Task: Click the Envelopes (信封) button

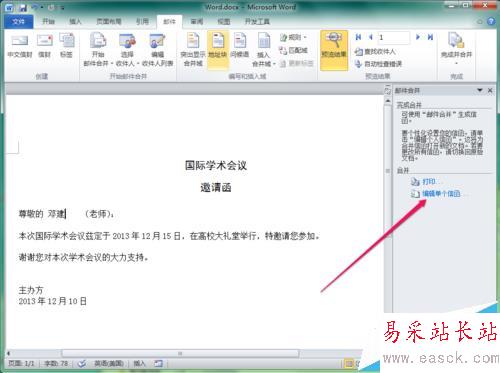Action: coord(44,46)
